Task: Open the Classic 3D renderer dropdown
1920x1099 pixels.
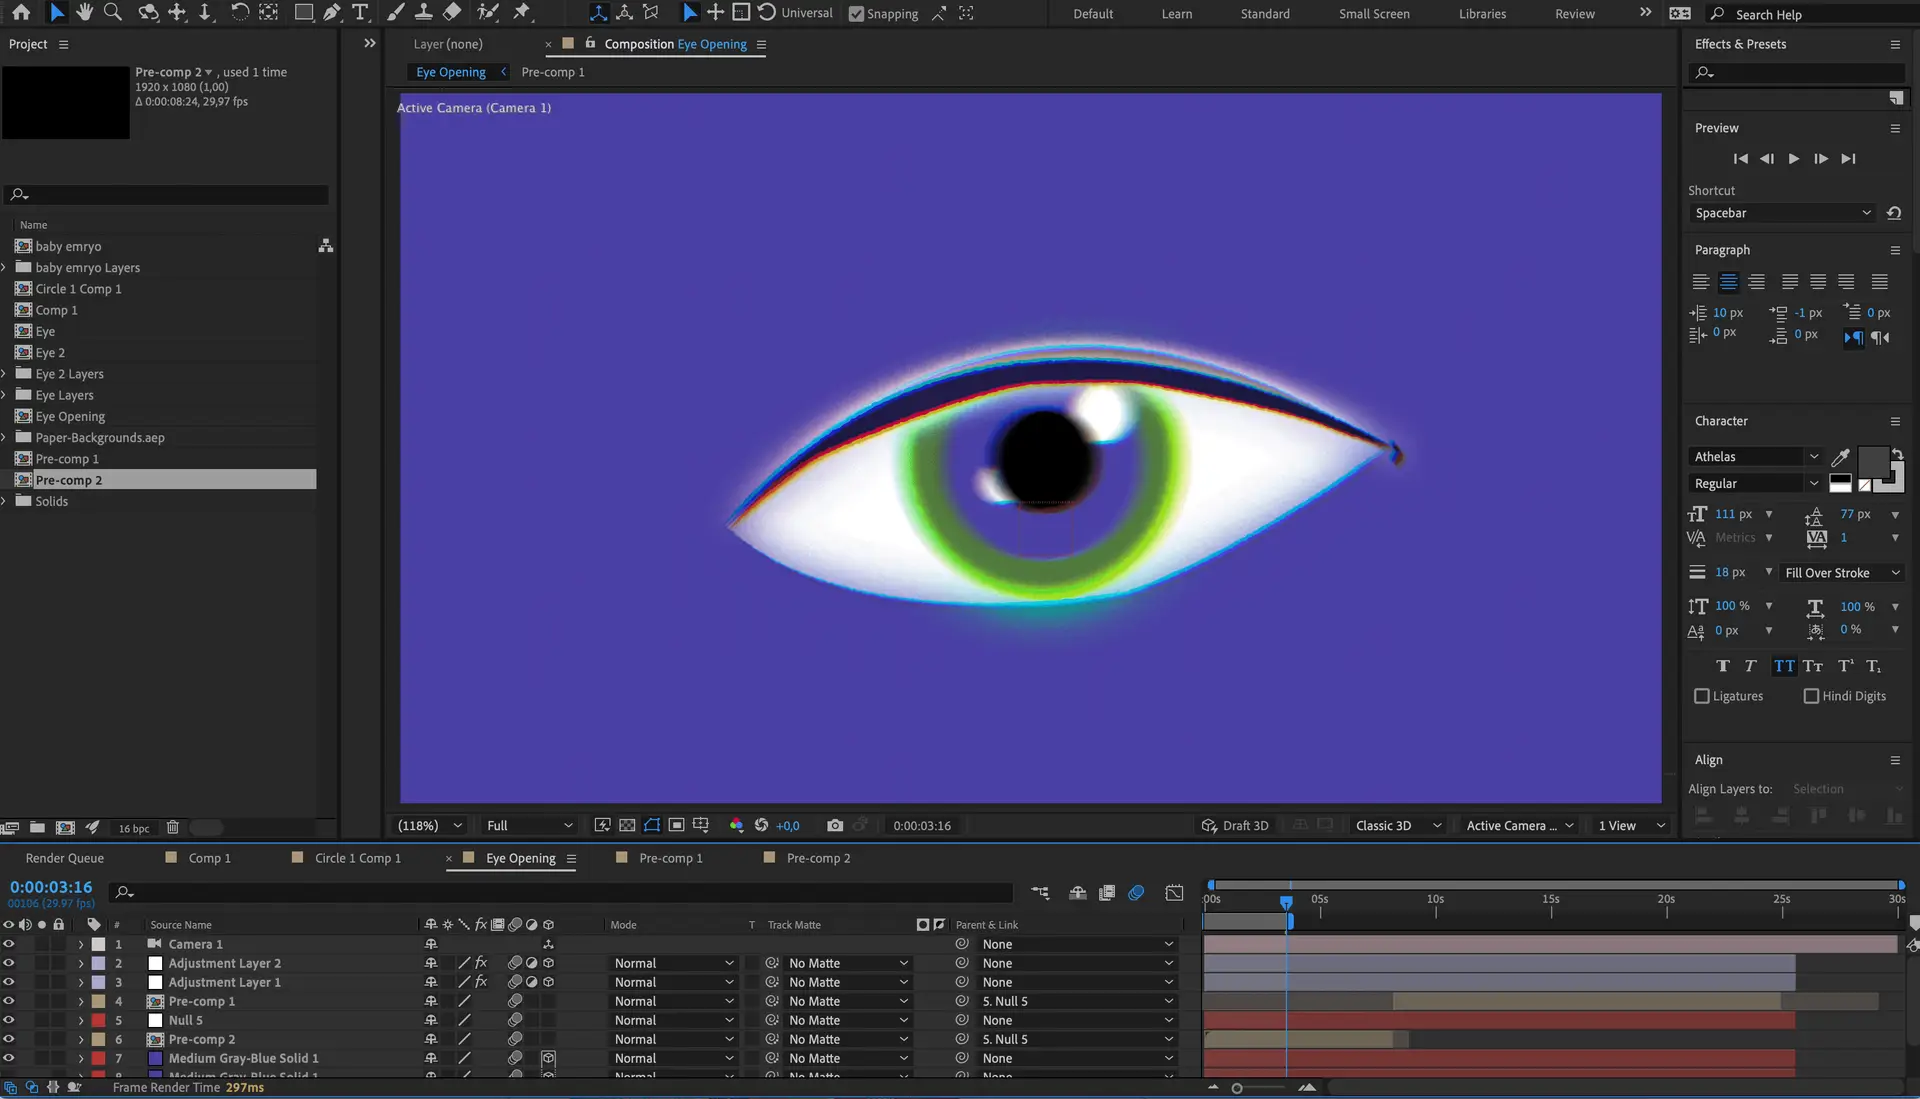Action: pos(1397,825)
